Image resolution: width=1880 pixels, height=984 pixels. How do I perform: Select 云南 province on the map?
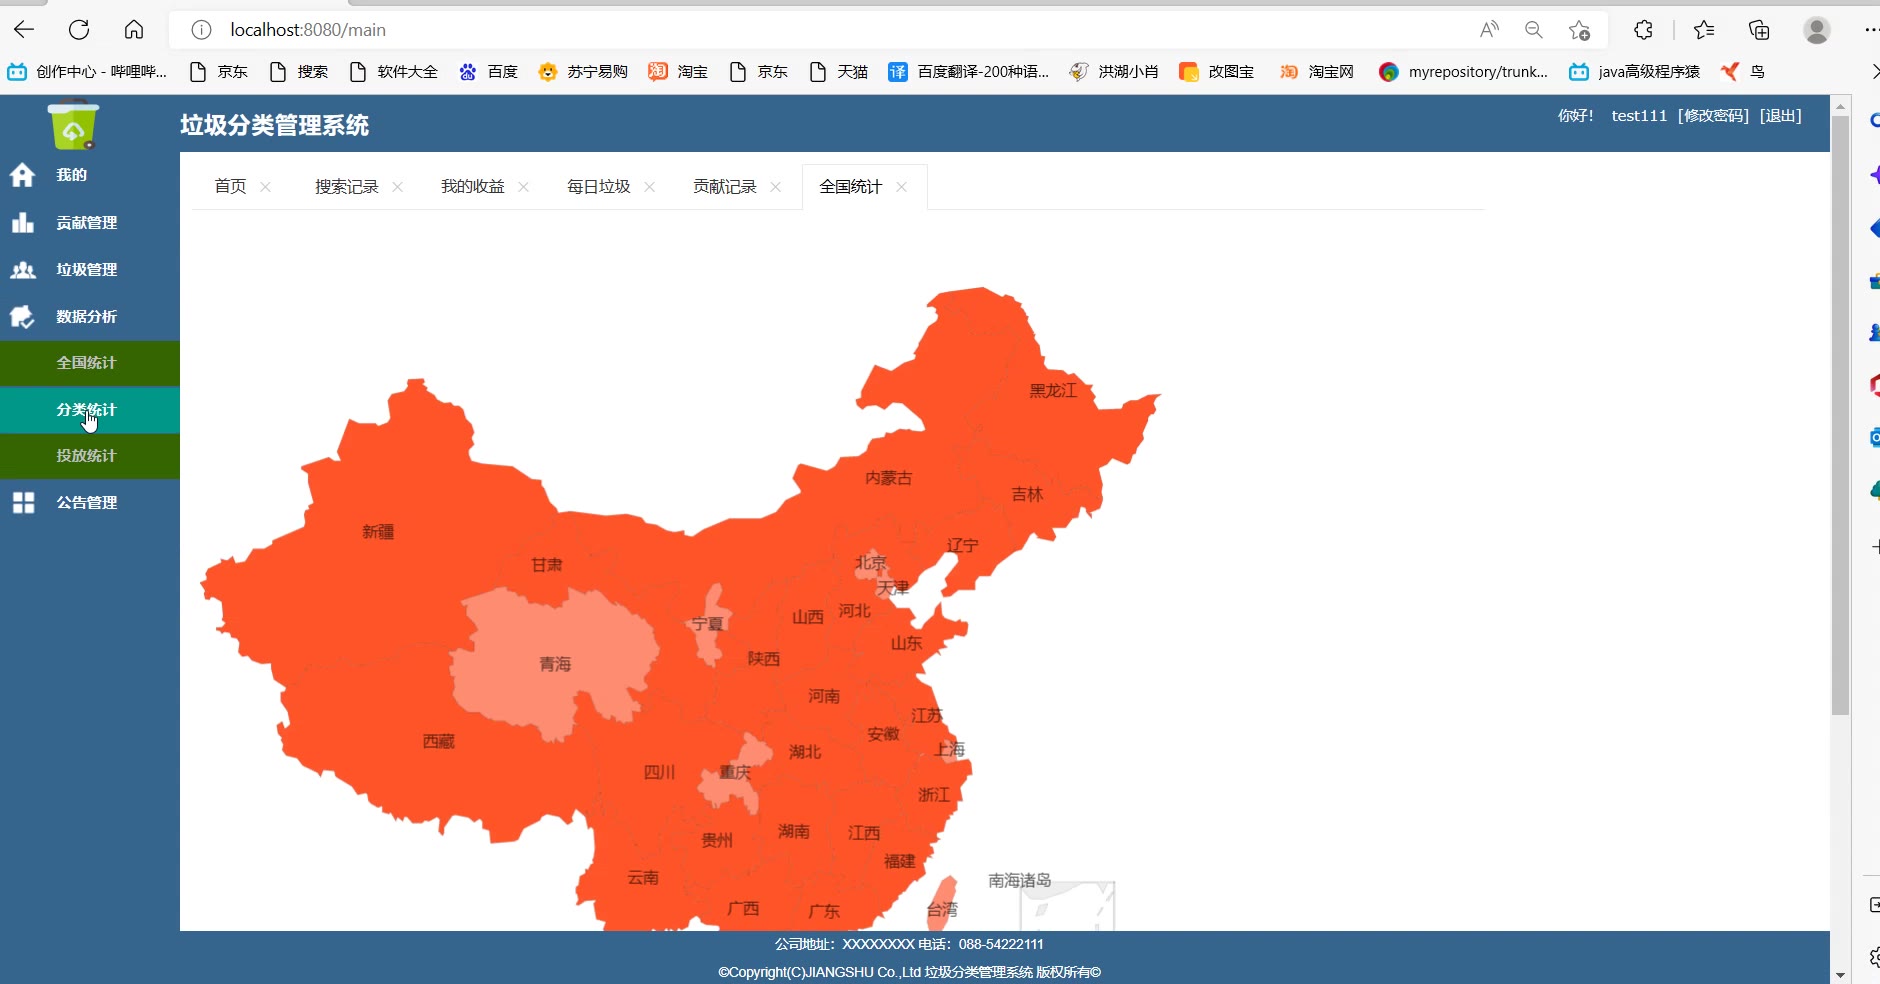(643, 877)
